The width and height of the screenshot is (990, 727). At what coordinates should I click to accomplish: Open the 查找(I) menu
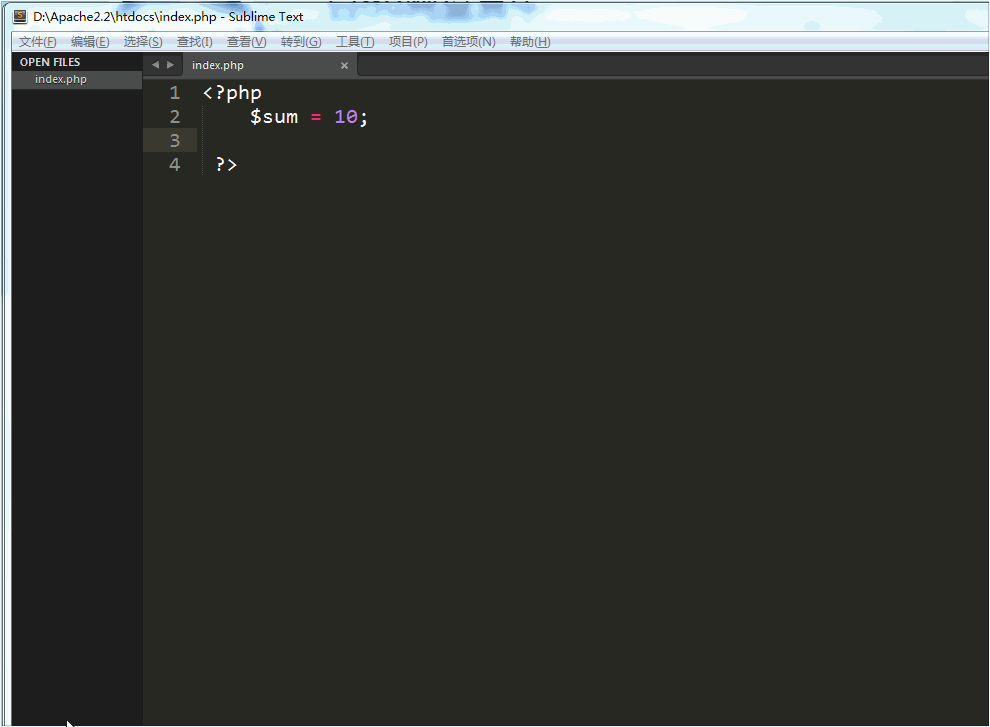[194, 42]
